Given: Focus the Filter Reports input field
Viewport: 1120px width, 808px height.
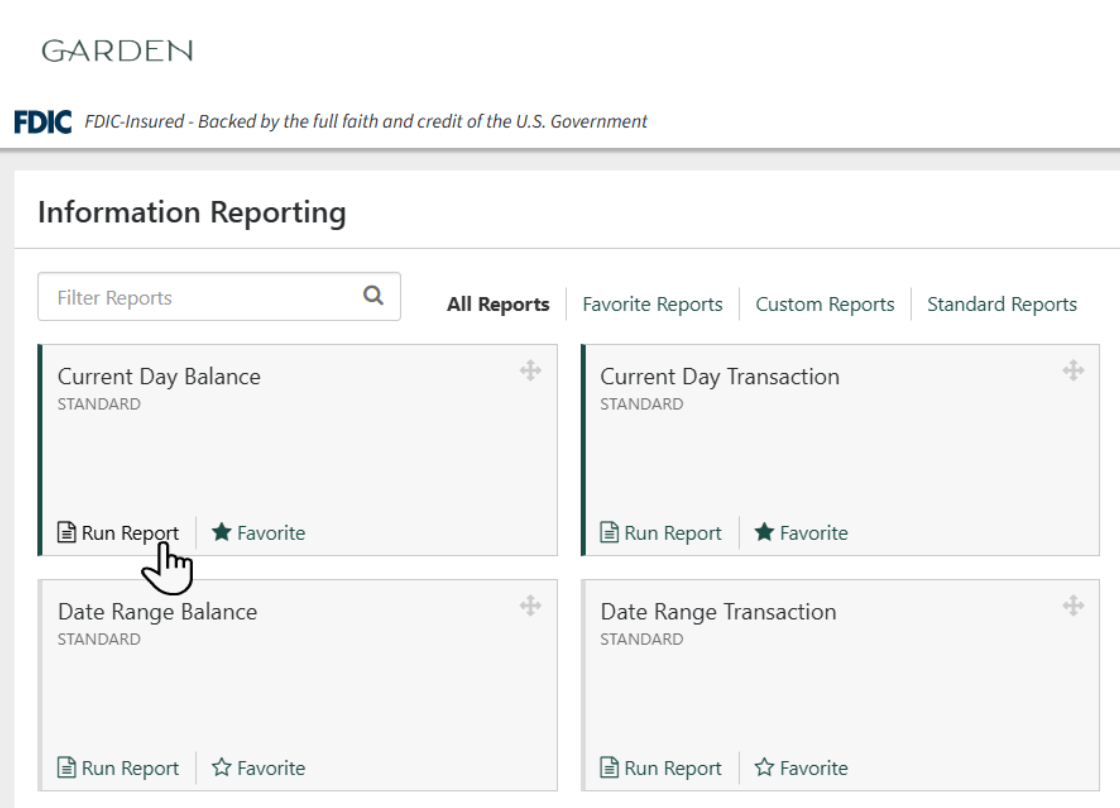Looking at the screenshot, I should tap(219, 296).
